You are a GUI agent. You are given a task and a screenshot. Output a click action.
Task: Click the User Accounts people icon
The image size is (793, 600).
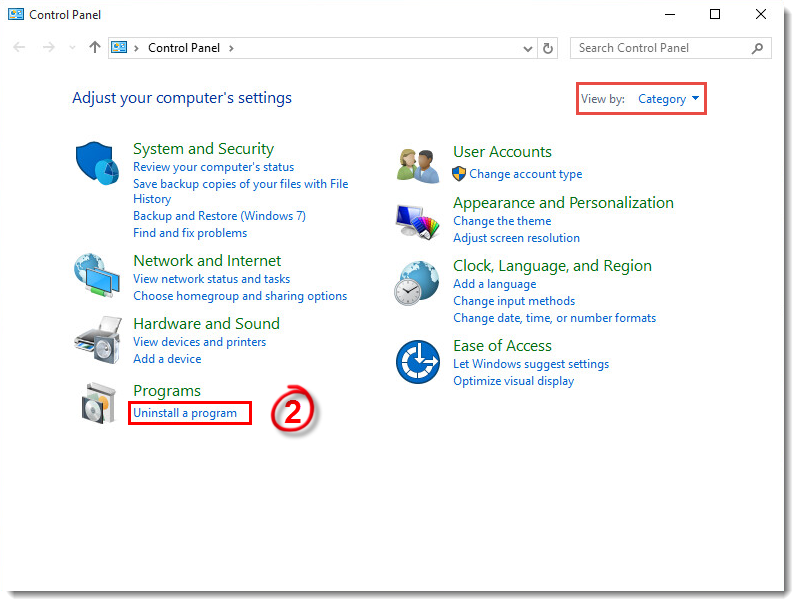click(x=418, y=164)
